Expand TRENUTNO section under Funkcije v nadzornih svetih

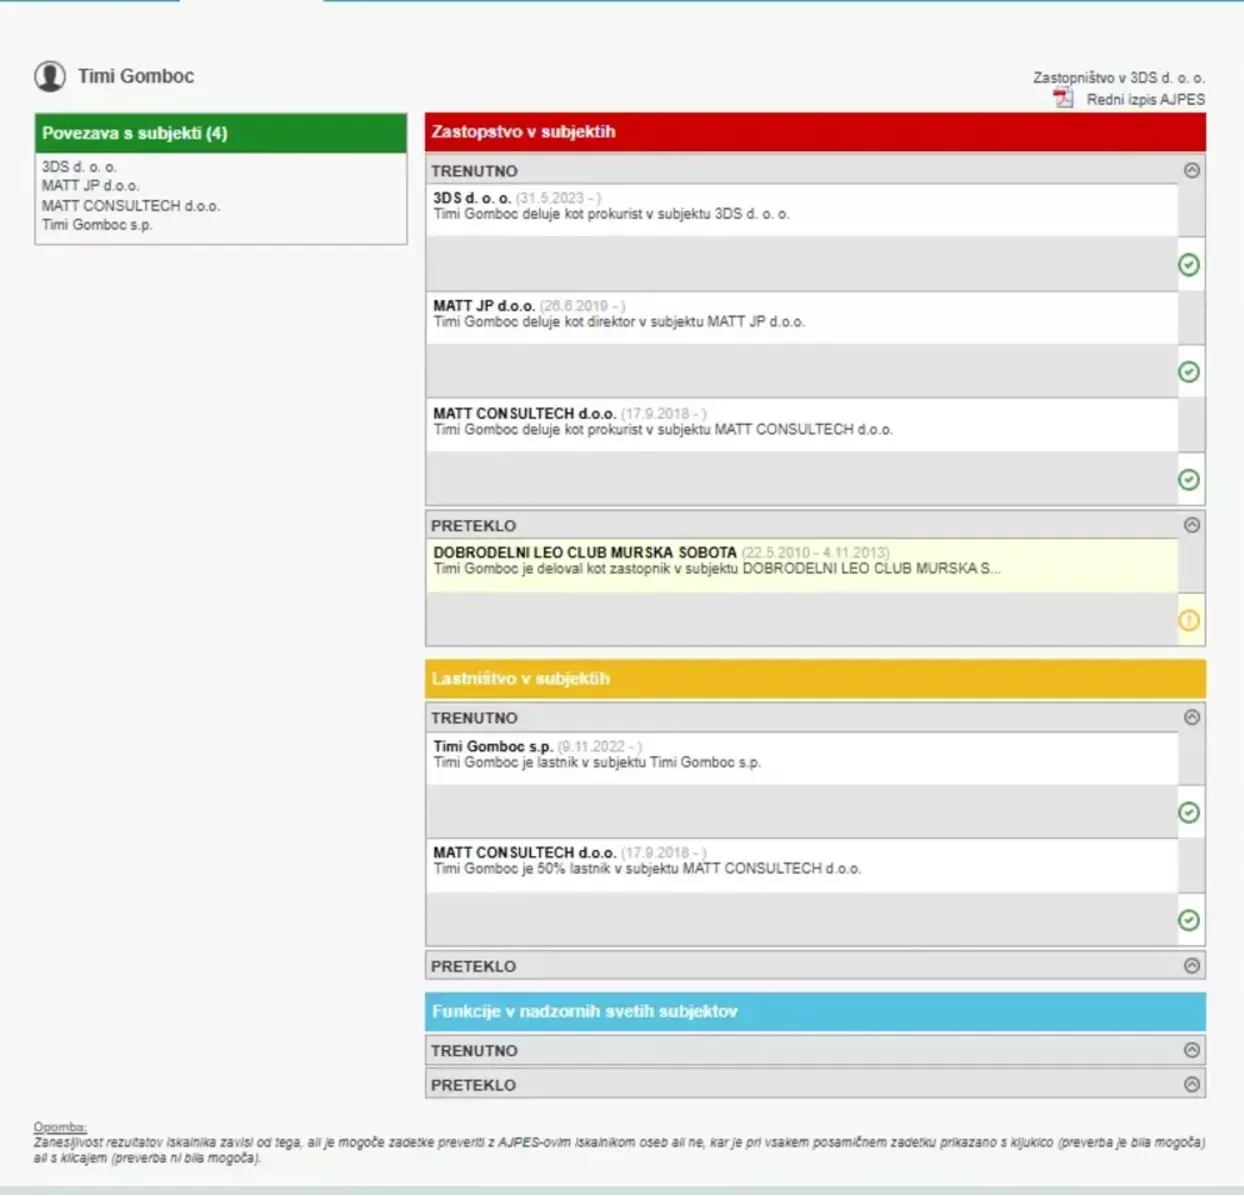pyautogui.click(x=1191, y=1051)
